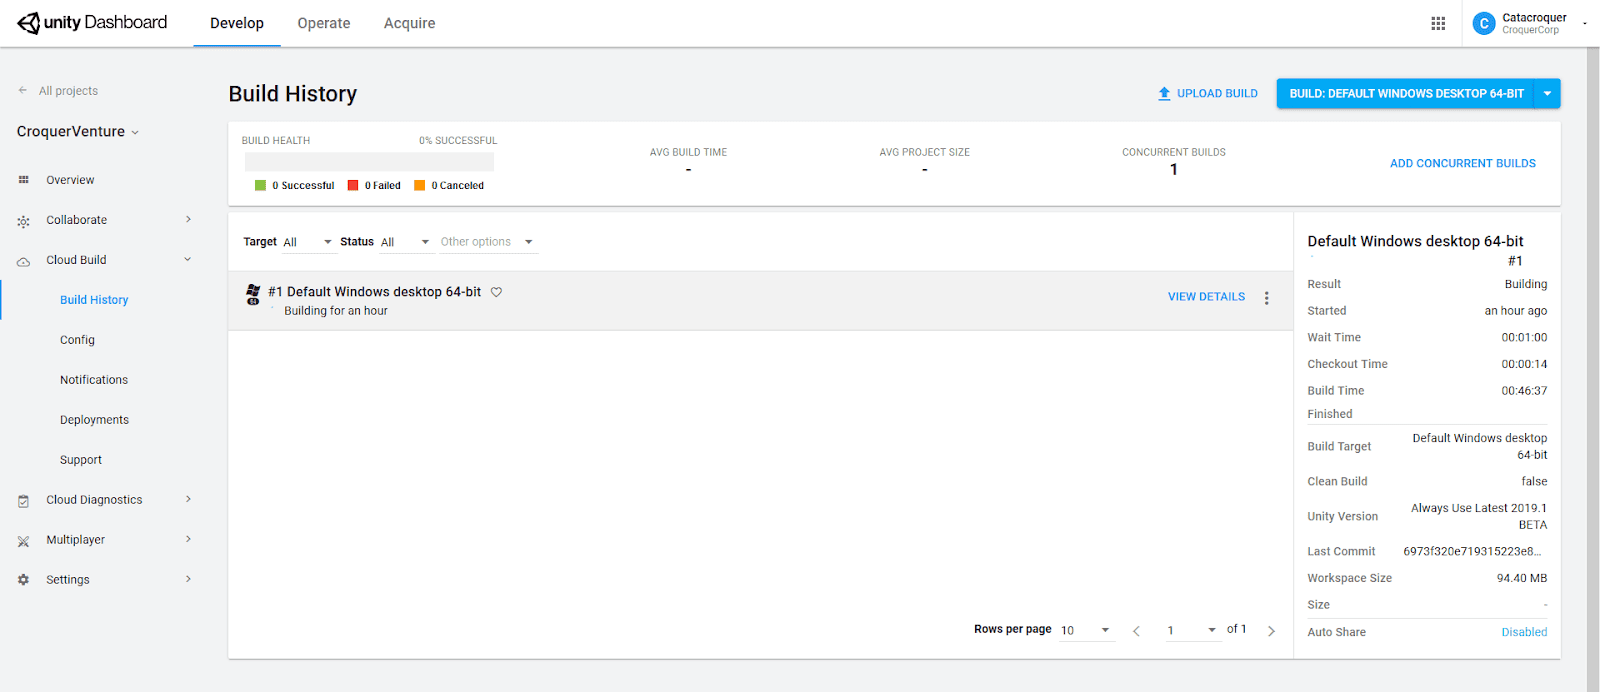Open Config in sidebar

(77, 340)
